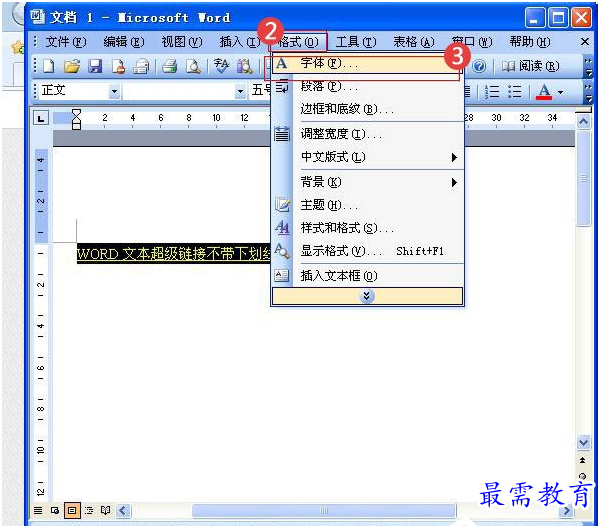601x526 pixels.
Task: Choose 样式和格式(S)... menu entry
Action: [x=367, y=228]
